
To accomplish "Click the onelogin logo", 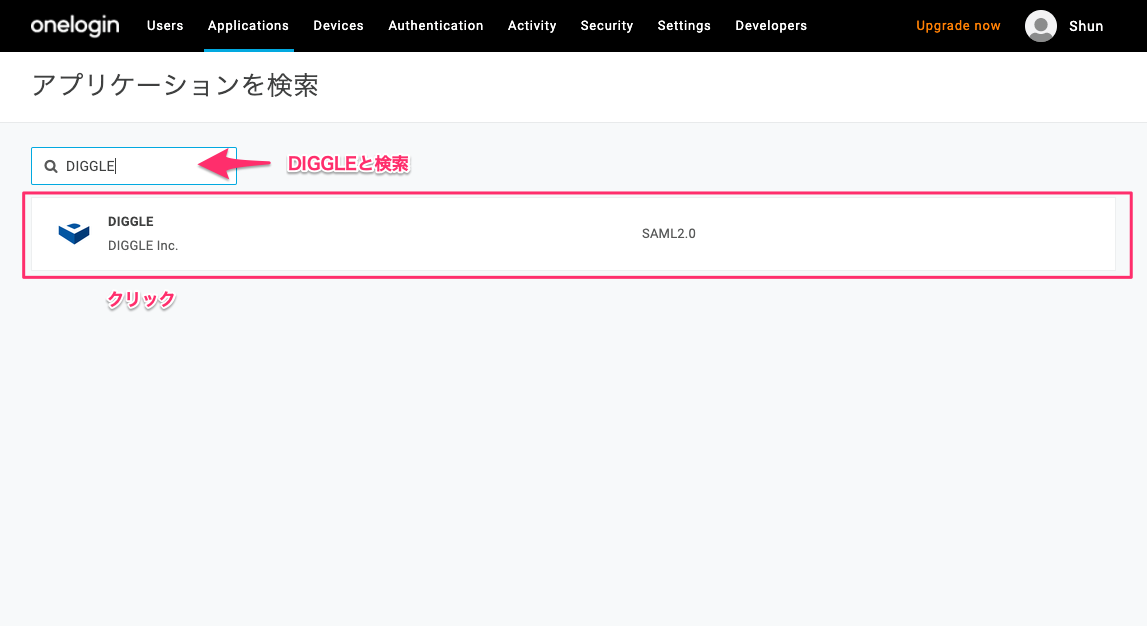I will click(x=74, y=25).
